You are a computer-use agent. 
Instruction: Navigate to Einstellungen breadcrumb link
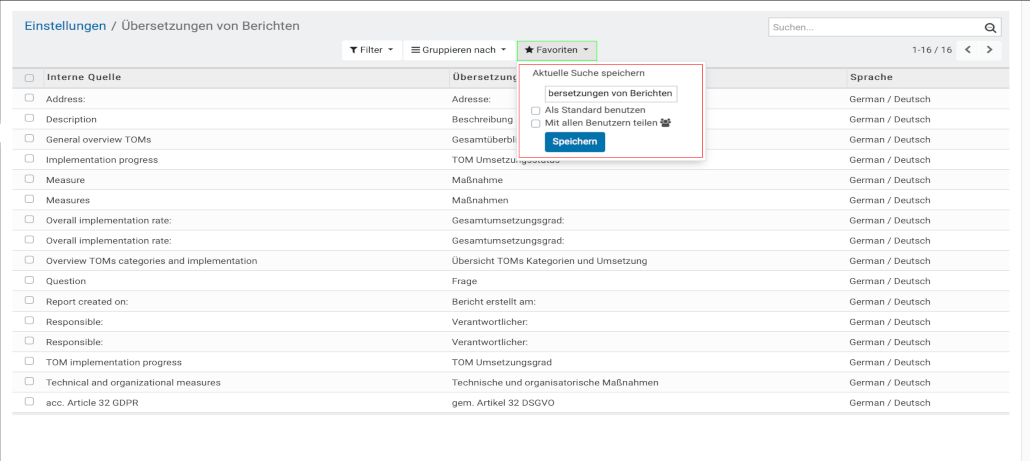pyautogui.click(x=65, y=26)
